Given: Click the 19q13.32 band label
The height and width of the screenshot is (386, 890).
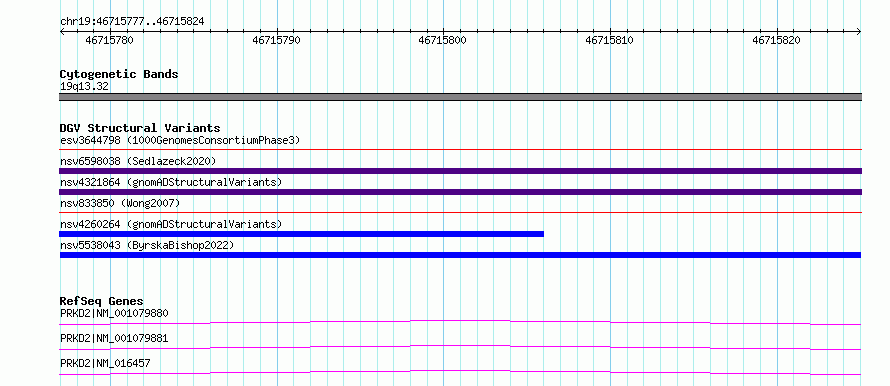Looking at the screenshot, I should tap(85, 87).
